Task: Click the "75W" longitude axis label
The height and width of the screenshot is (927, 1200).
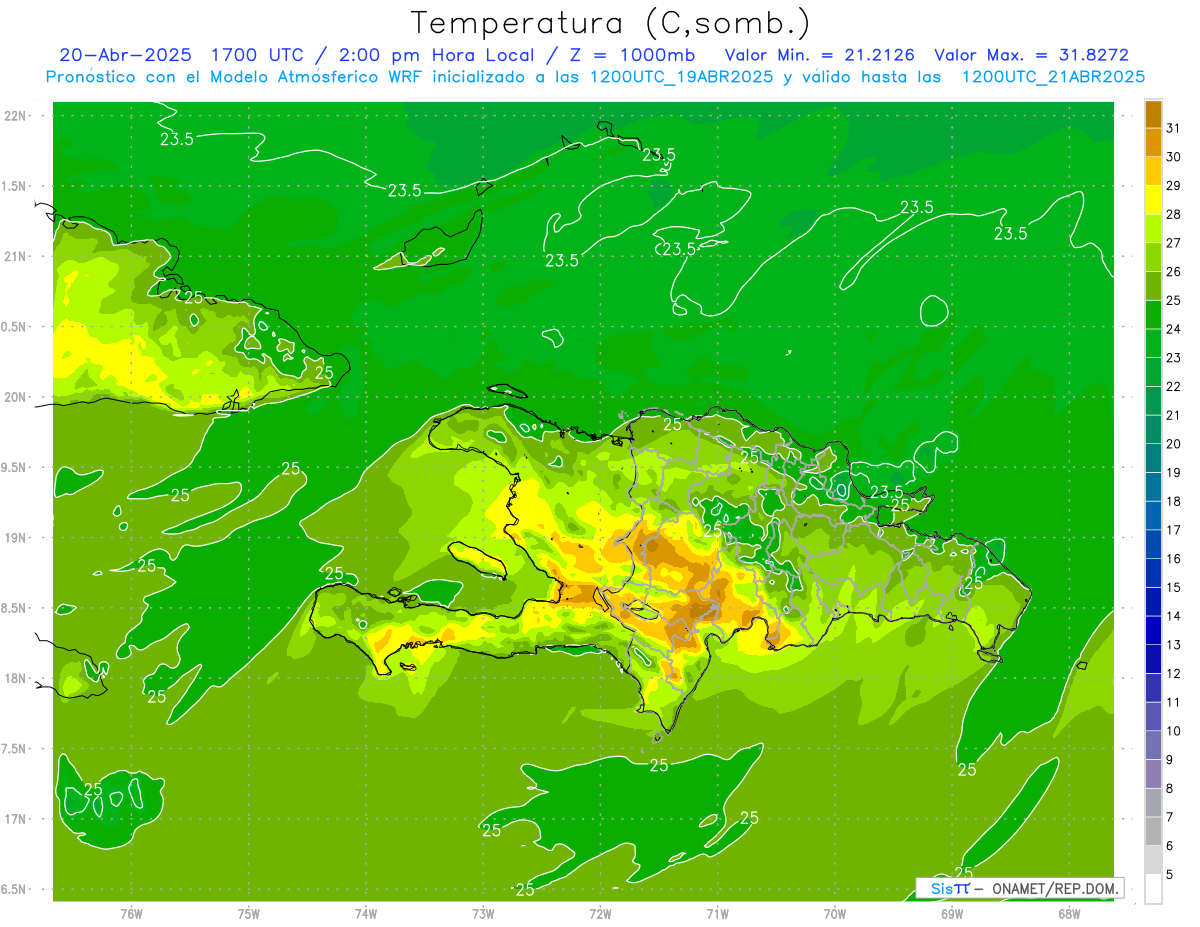Action: pyautogui.click(x=249, y=913)
